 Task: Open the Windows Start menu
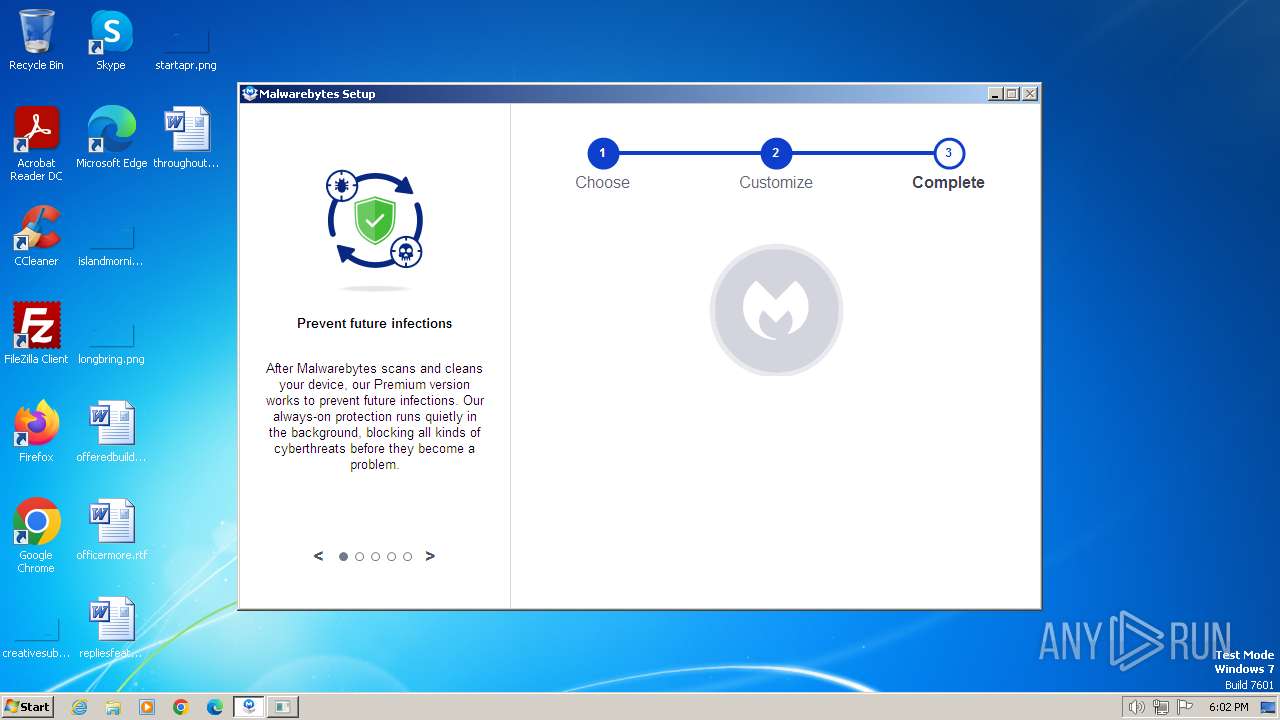[27, 706]
